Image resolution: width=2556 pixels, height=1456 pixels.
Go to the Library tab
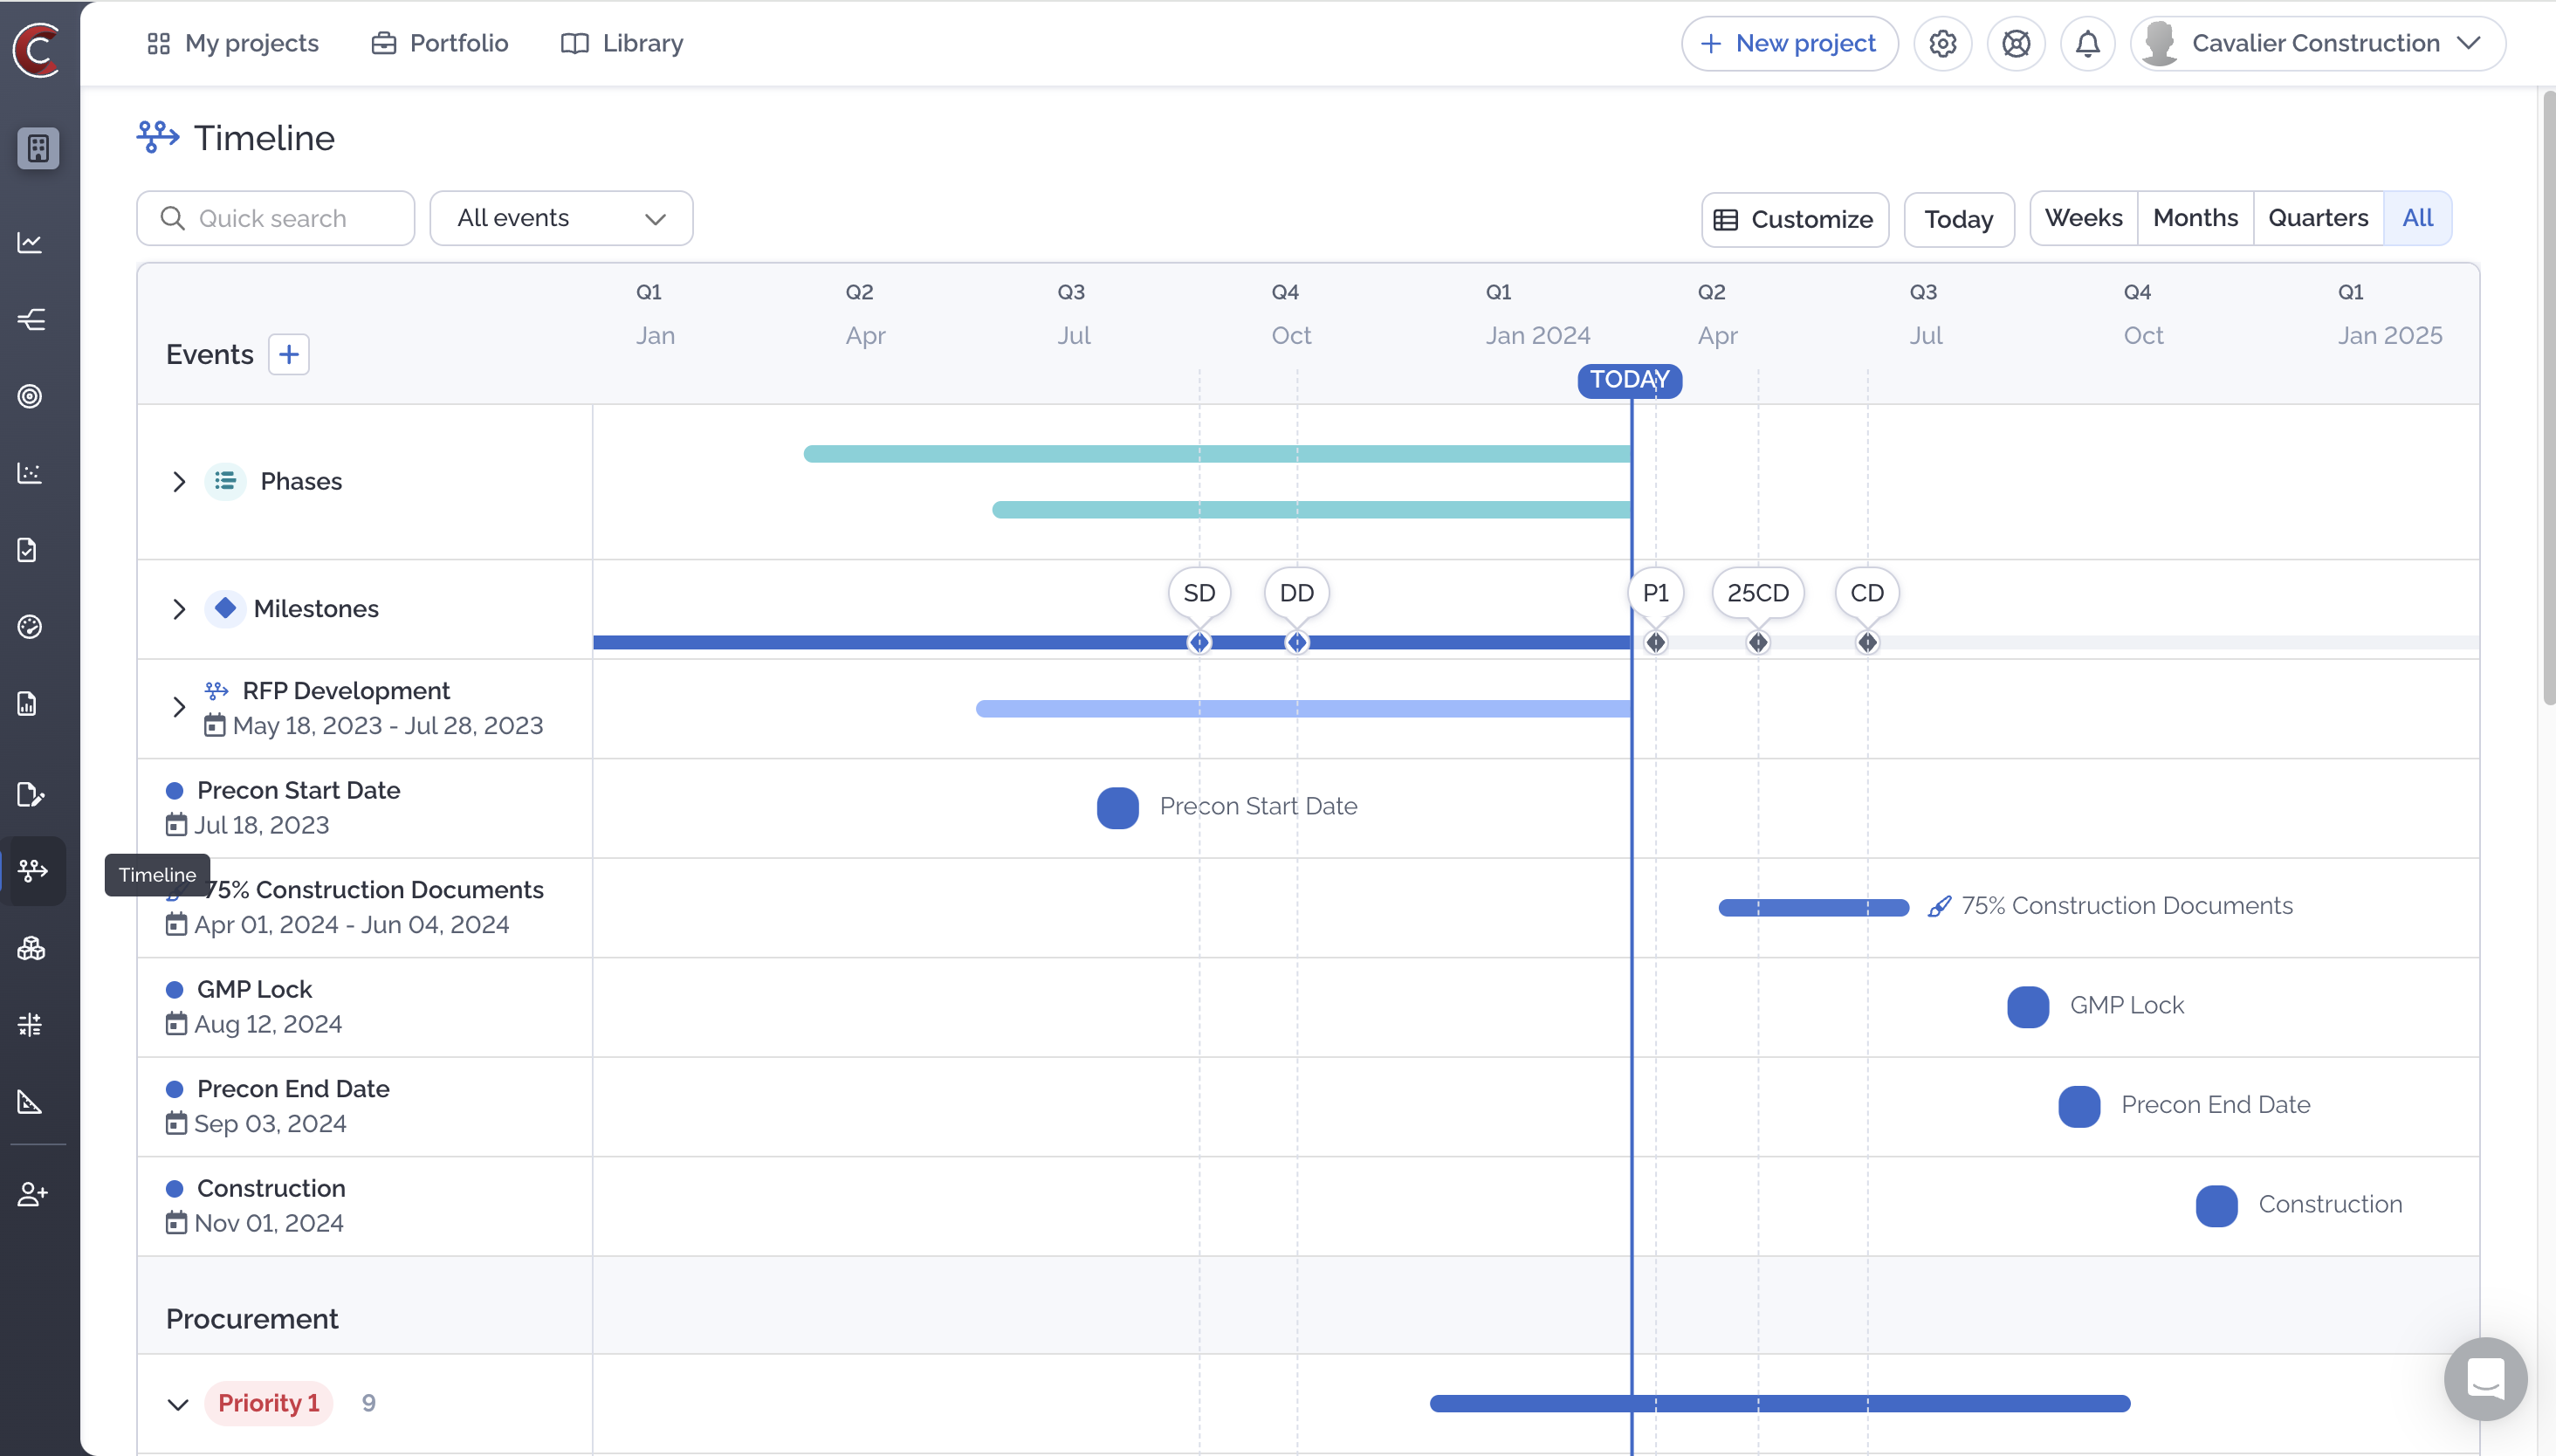coord(622,44)
